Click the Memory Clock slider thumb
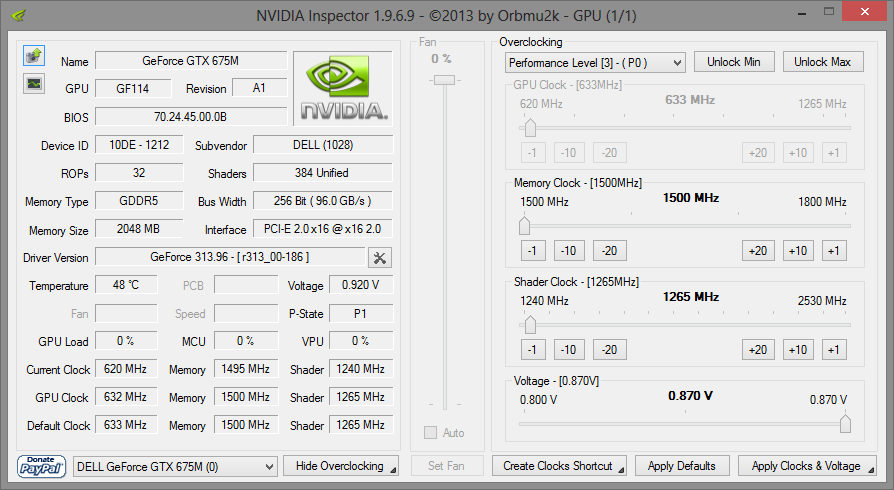This screenshot has height=490, width=894. point(525,226)
